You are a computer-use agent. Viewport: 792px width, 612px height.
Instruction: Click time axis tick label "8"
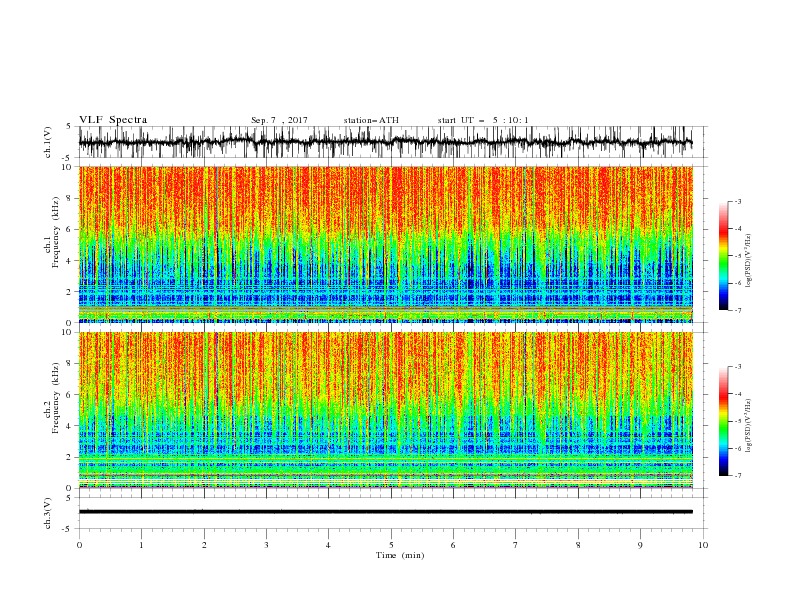[578, 545]
